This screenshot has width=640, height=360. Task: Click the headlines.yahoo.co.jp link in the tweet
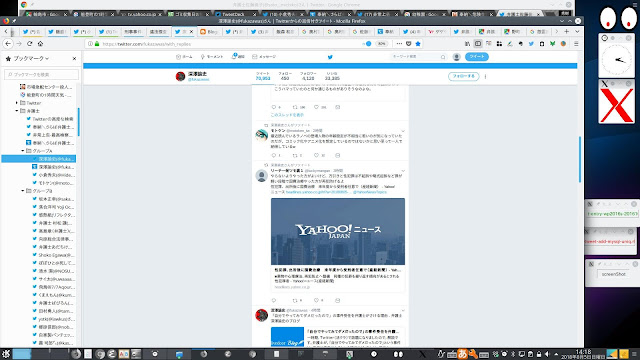click(x=318, y=192)
